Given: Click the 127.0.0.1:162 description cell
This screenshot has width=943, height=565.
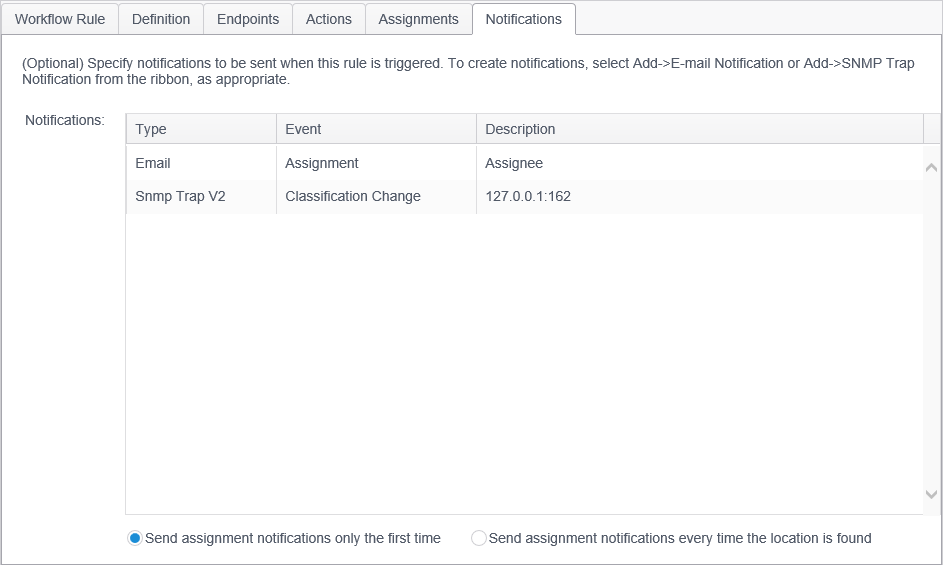Looking at the screenshot, I should [x=528, y=196].
